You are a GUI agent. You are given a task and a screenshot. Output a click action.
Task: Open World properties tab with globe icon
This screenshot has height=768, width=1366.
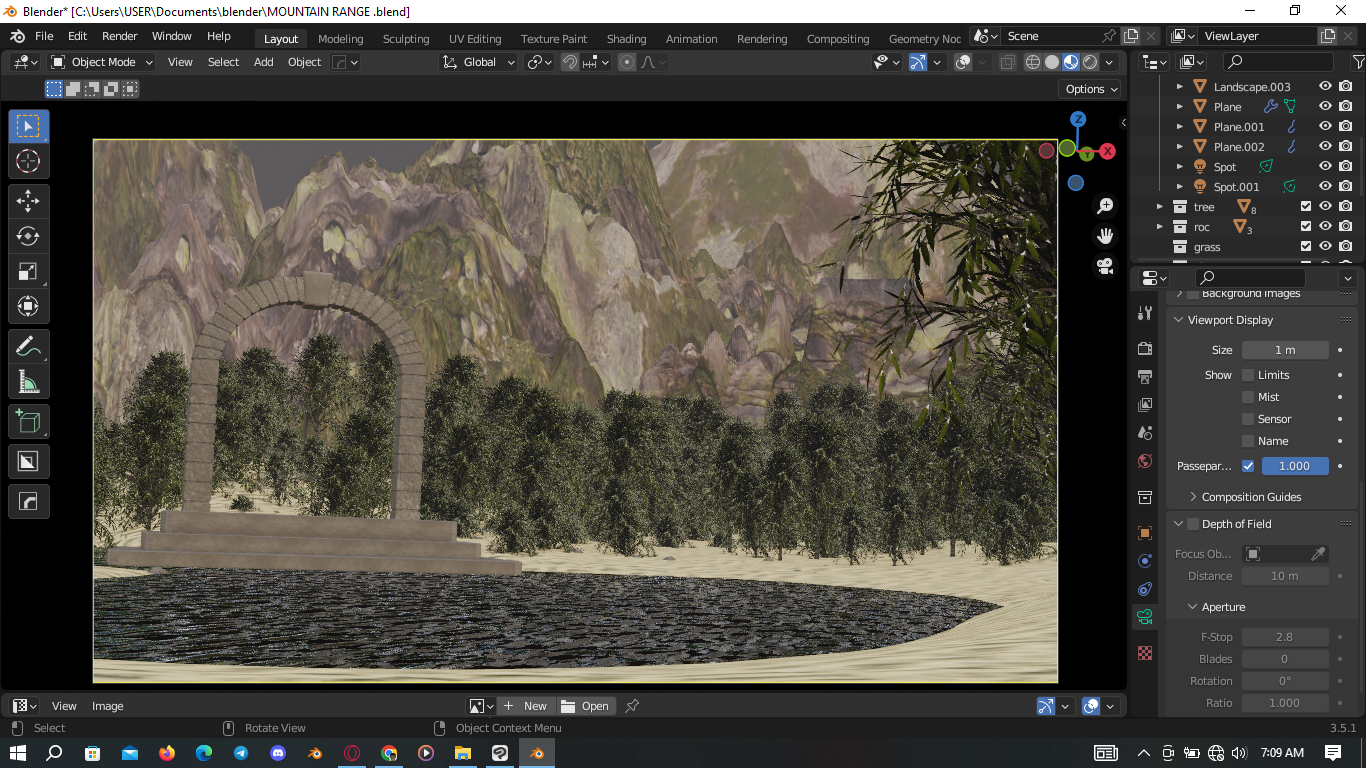[x=1145, y=461]
